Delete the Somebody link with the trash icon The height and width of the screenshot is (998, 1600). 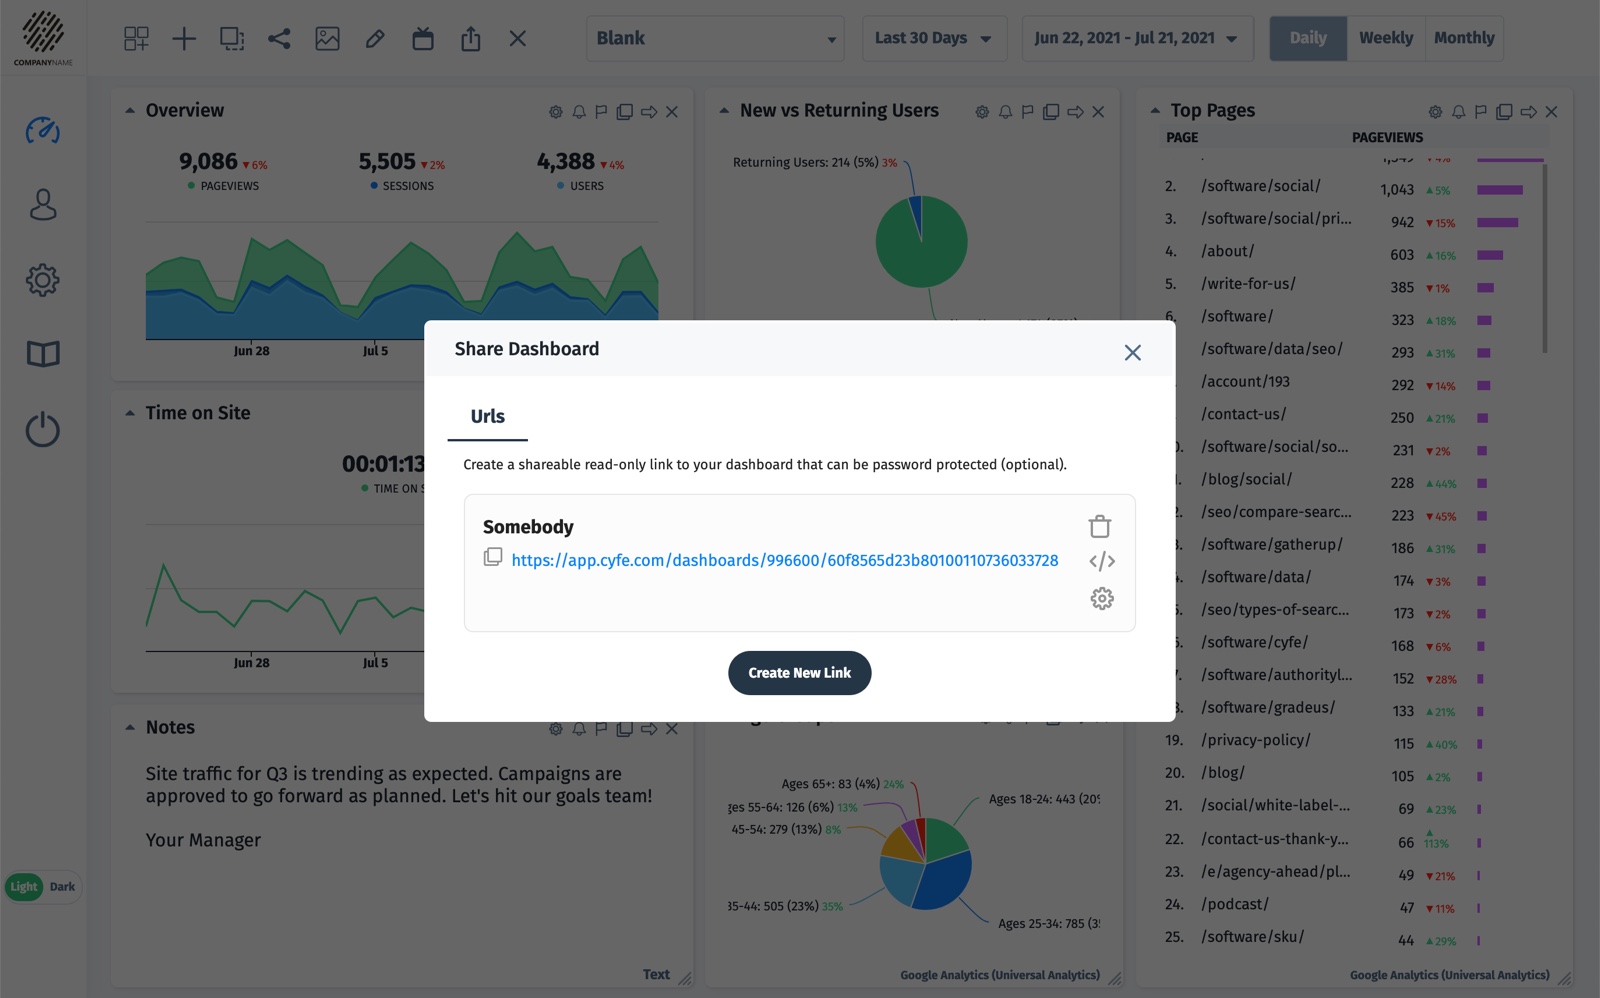pos(1101,525)
